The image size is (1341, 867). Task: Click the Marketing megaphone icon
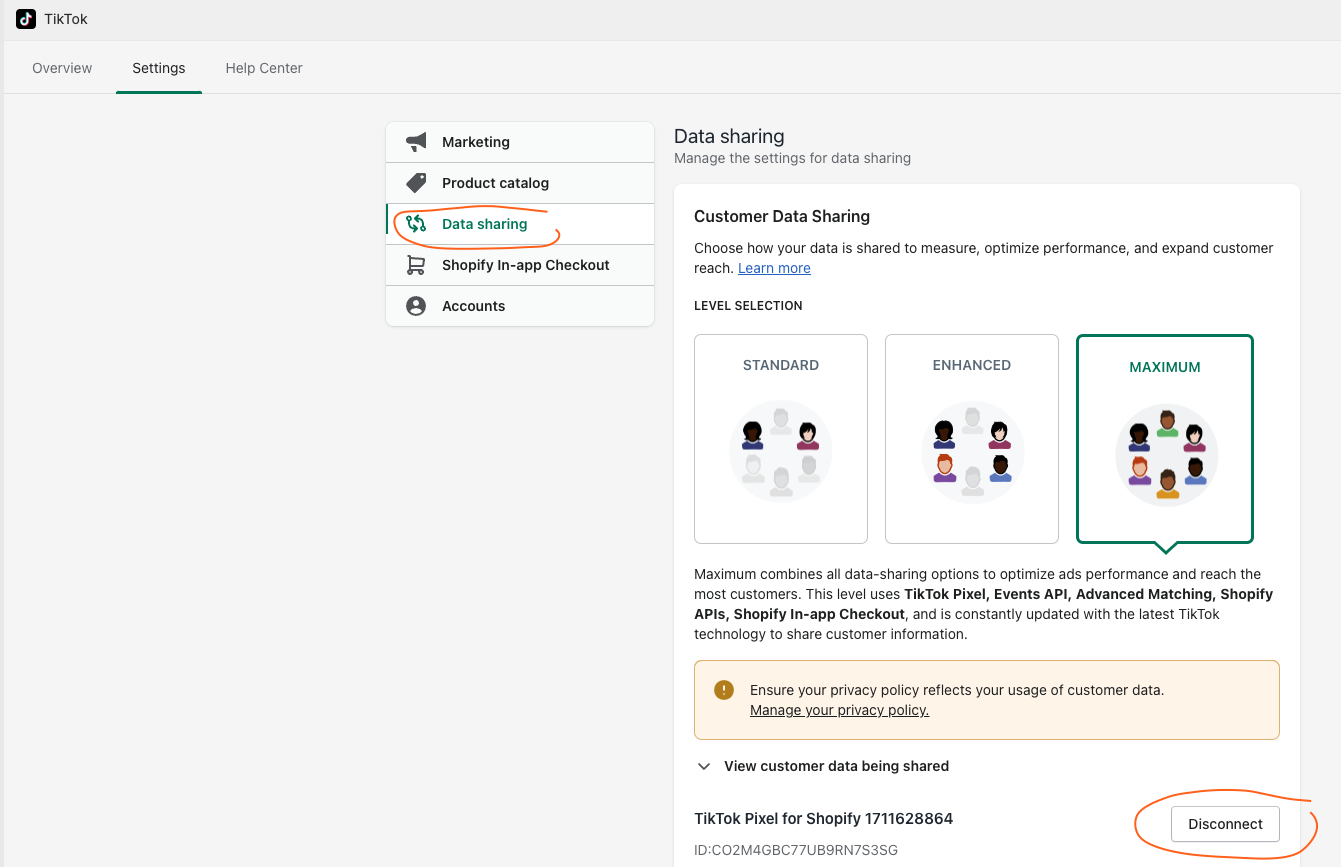pos(416,142)
